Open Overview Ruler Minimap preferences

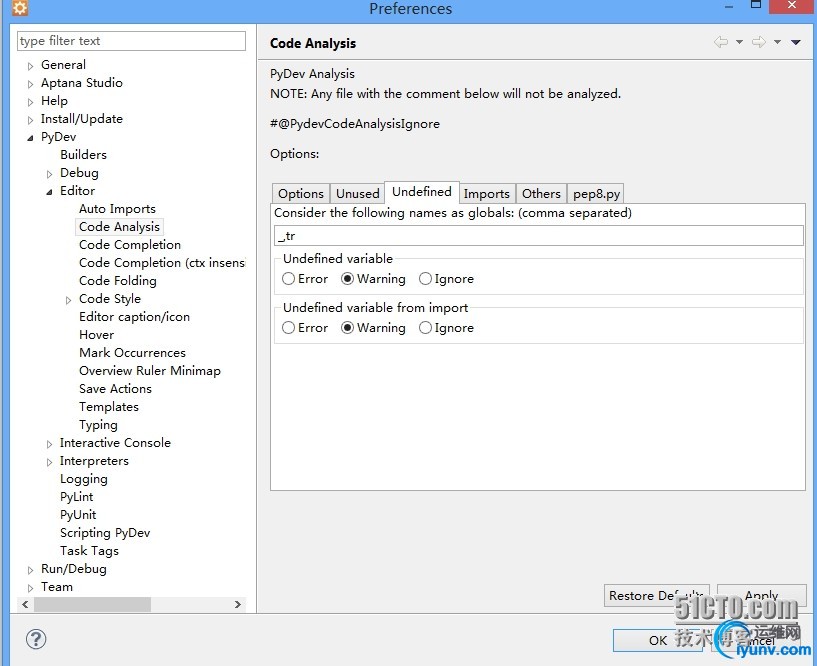click(x=150, y=371)
